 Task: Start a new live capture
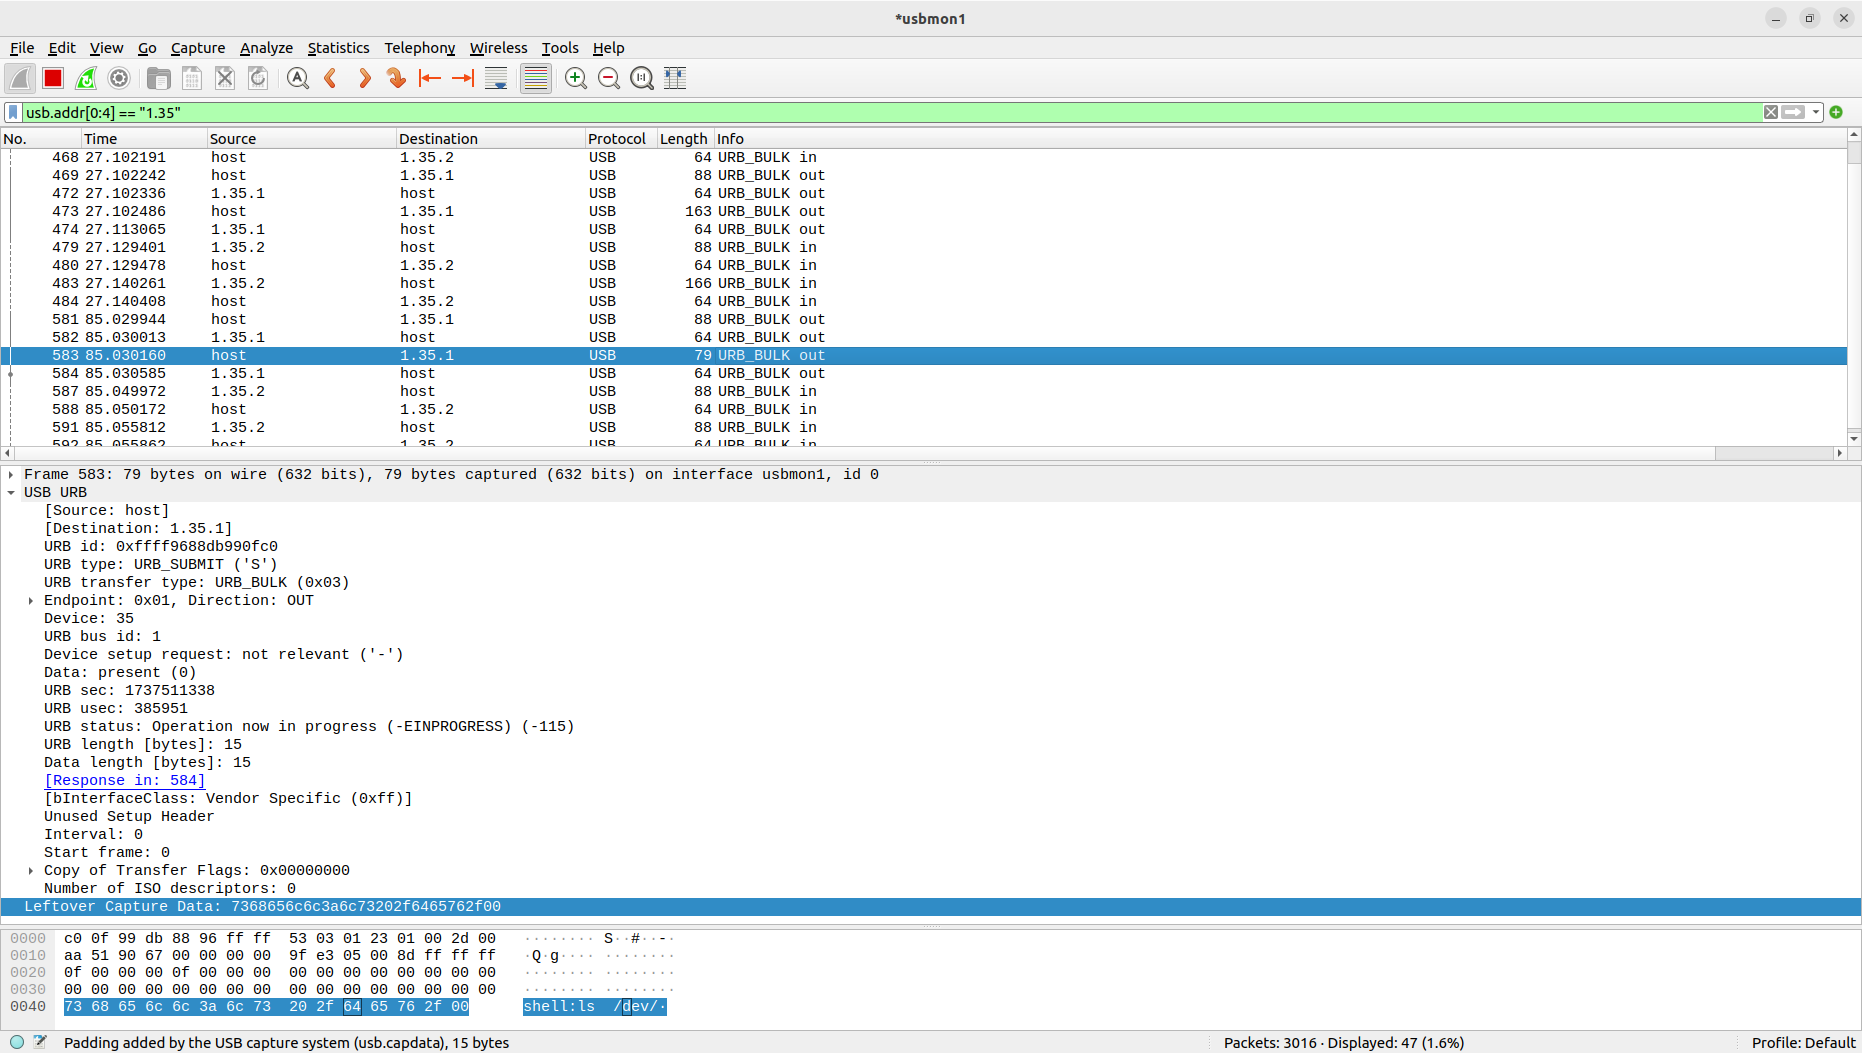click(x=20, y=78)
